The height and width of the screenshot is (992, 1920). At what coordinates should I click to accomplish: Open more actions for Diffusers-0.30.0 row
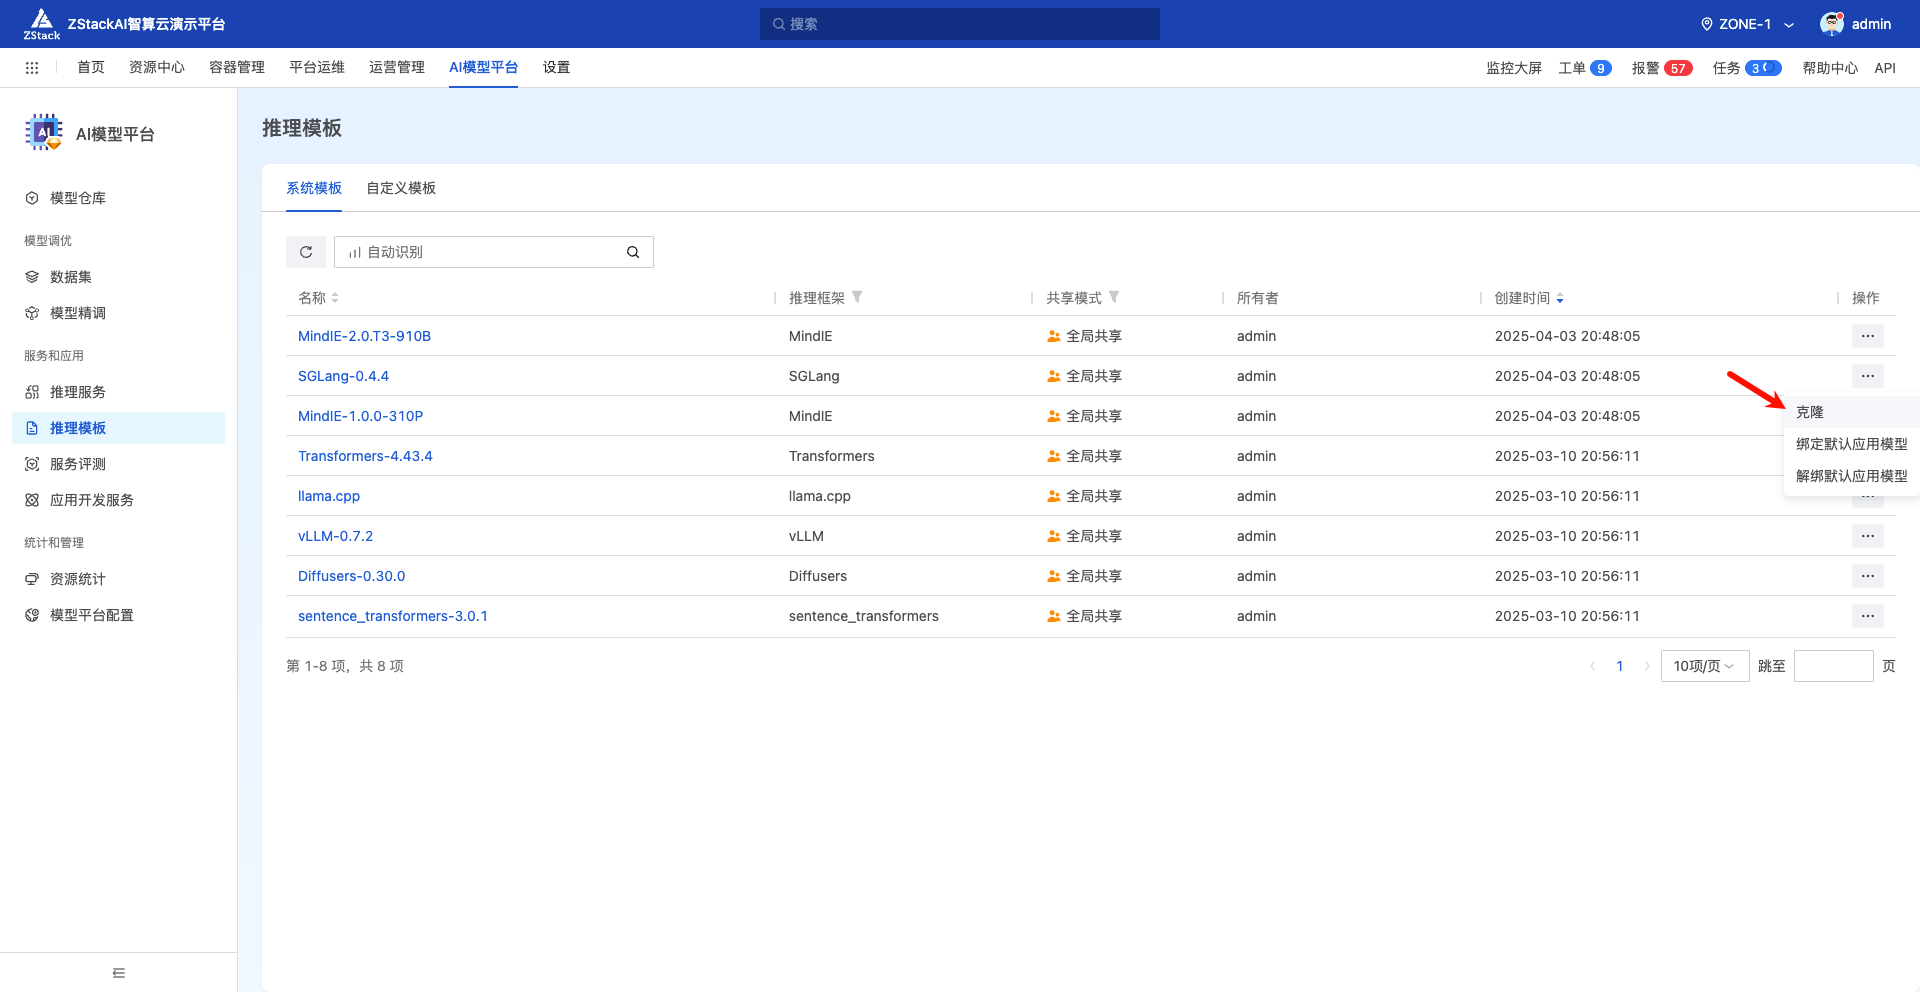[1868, 576]
